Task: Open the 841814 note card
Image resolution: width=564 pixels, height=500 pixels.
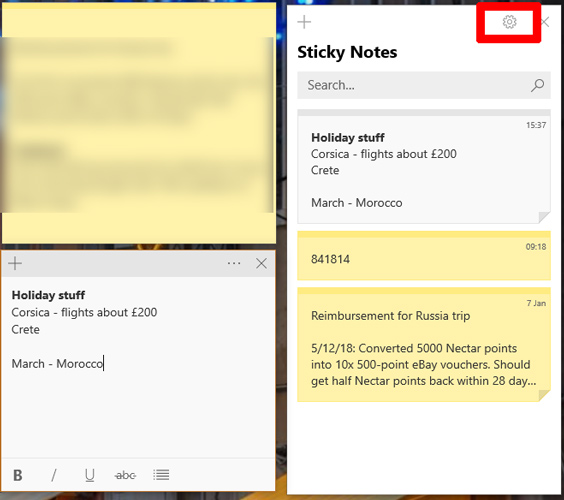Action: 424,255
